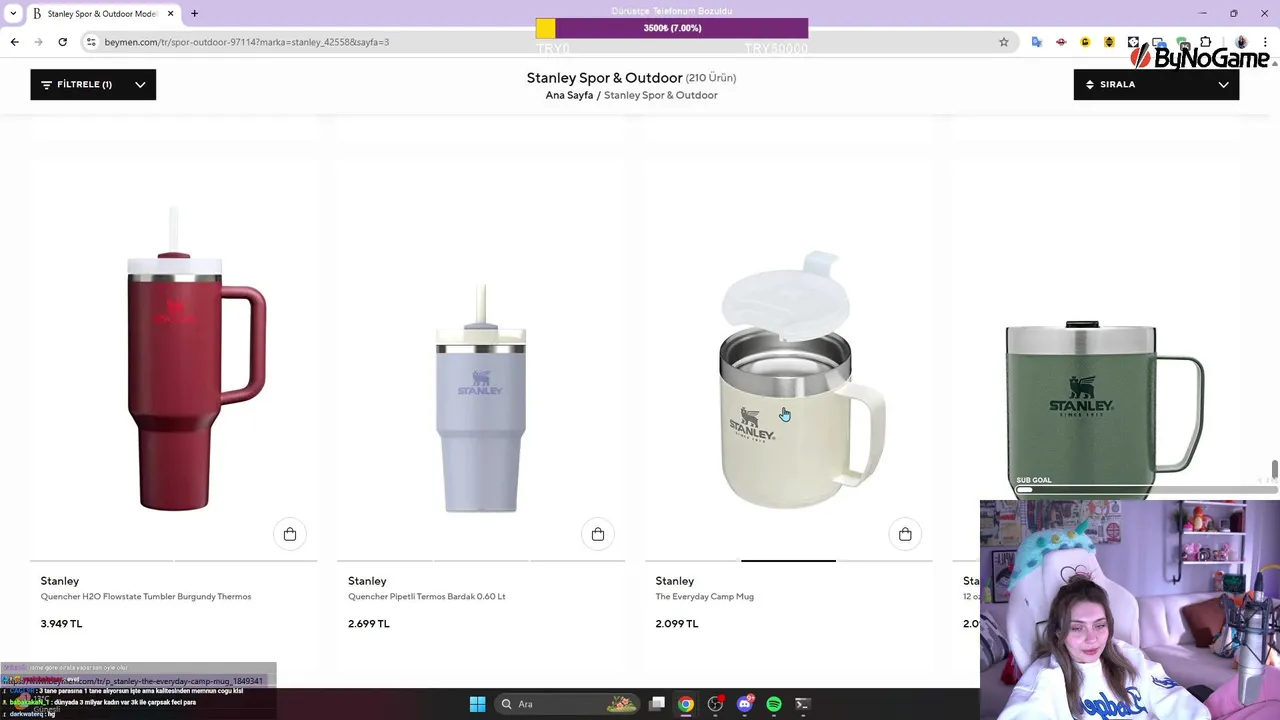The image size is (1280, 720).
Task: Select the active middle image indicator under Camp Mug
Action: tap(788, 561)
